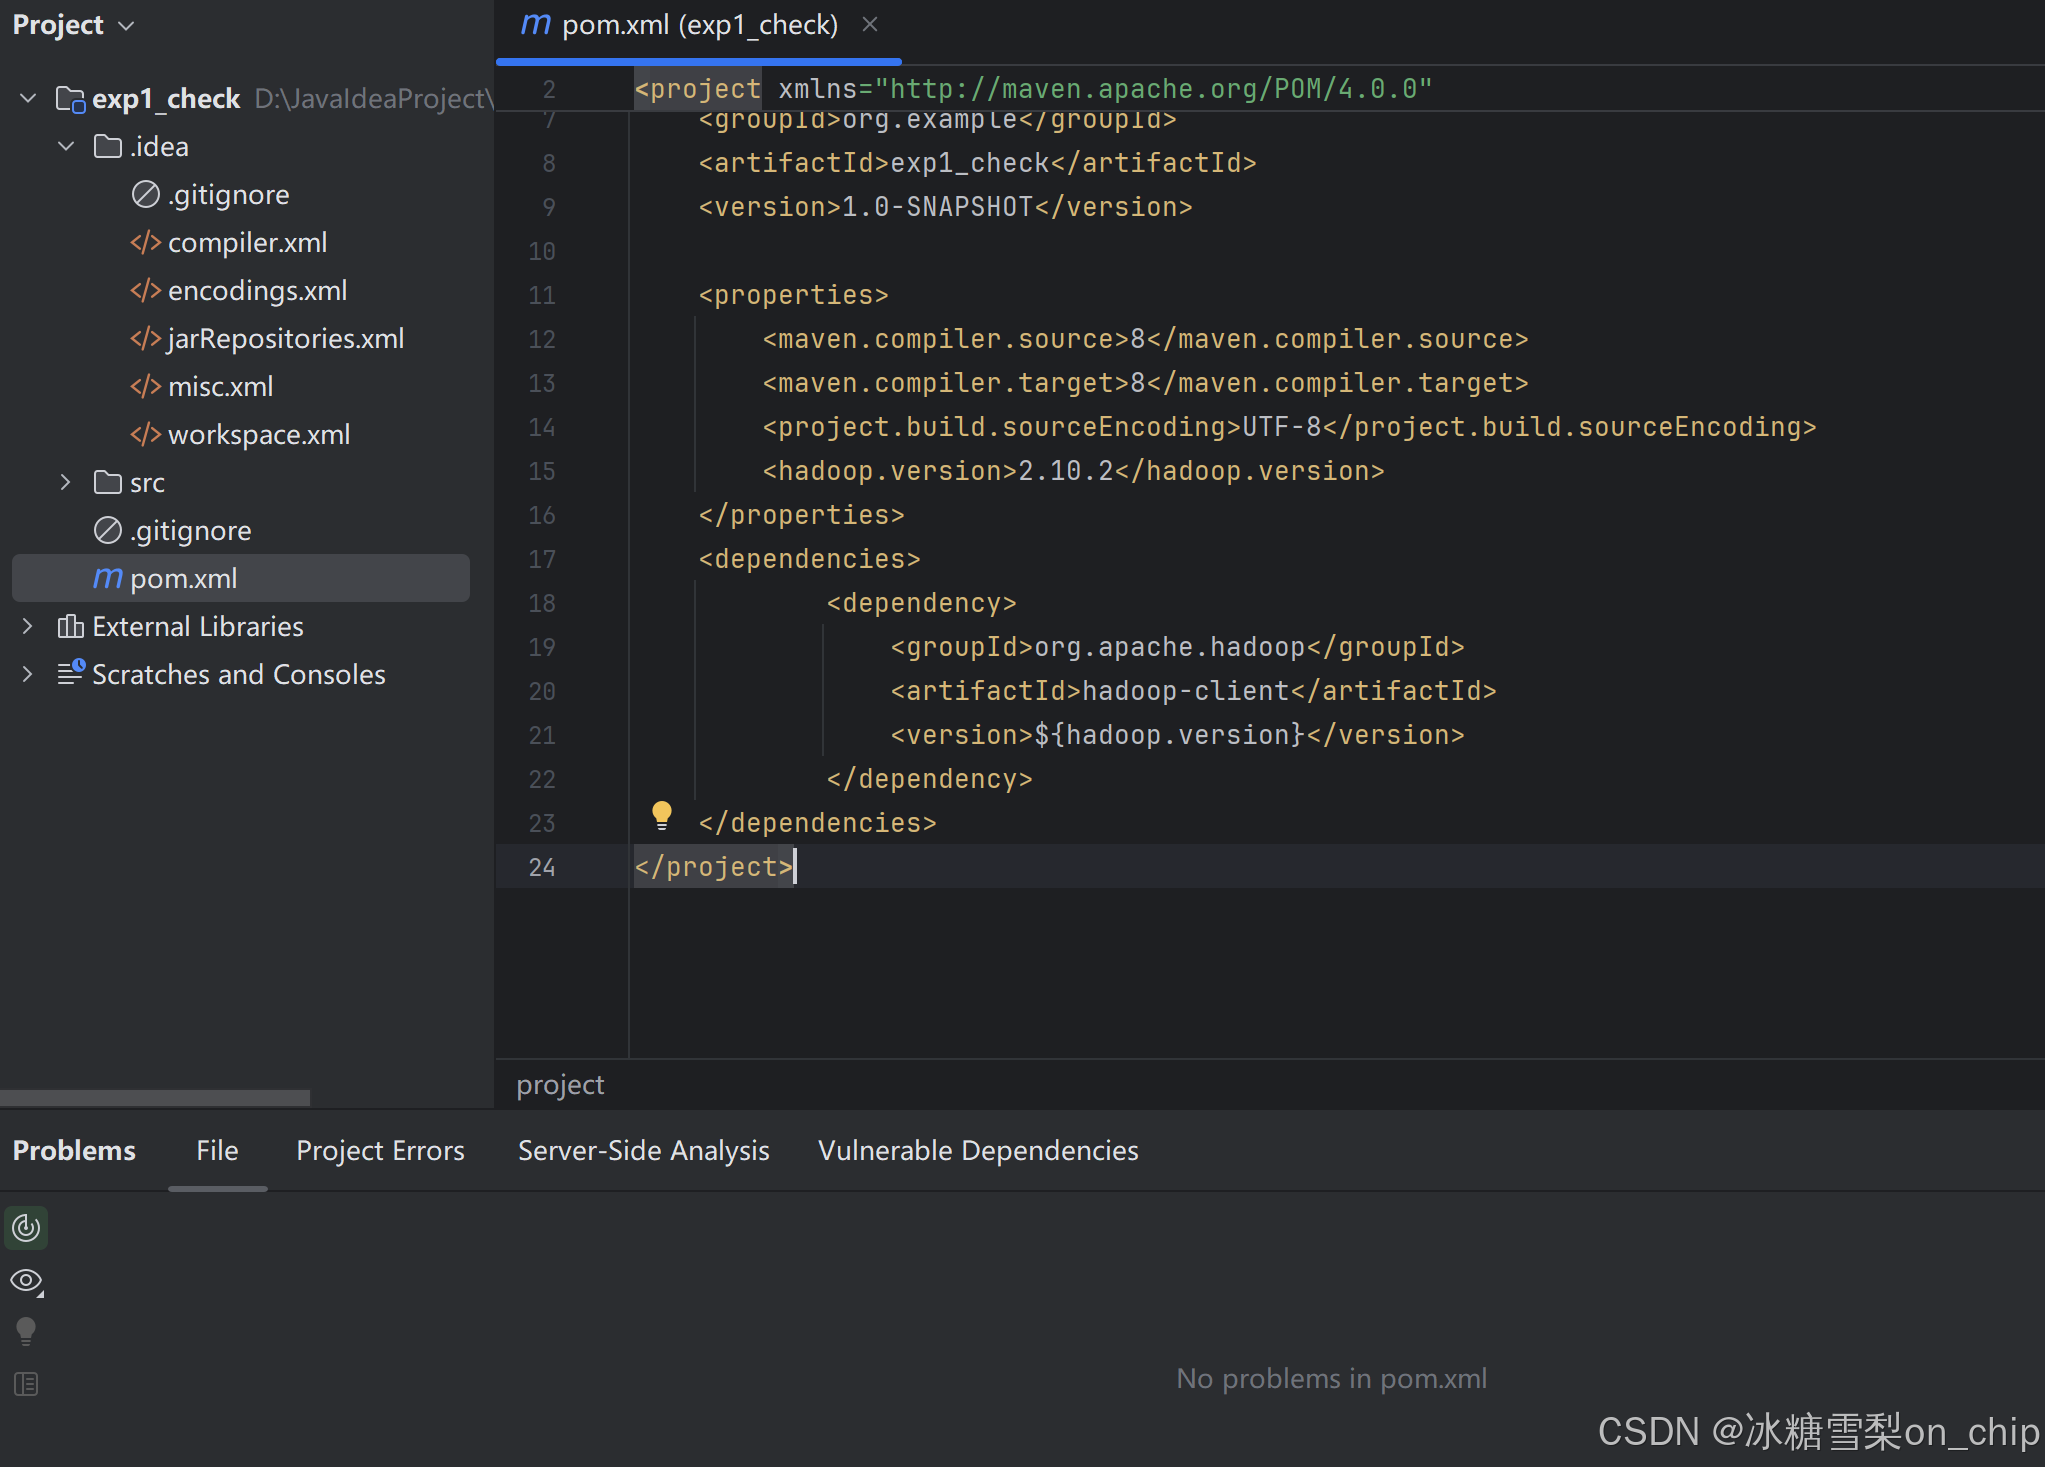Image resolution: width=2045 pixels, height=1467 pixels.
Task: Collapse the exp1_check project node
Action: pyautogui.click(x=26, y=98)
